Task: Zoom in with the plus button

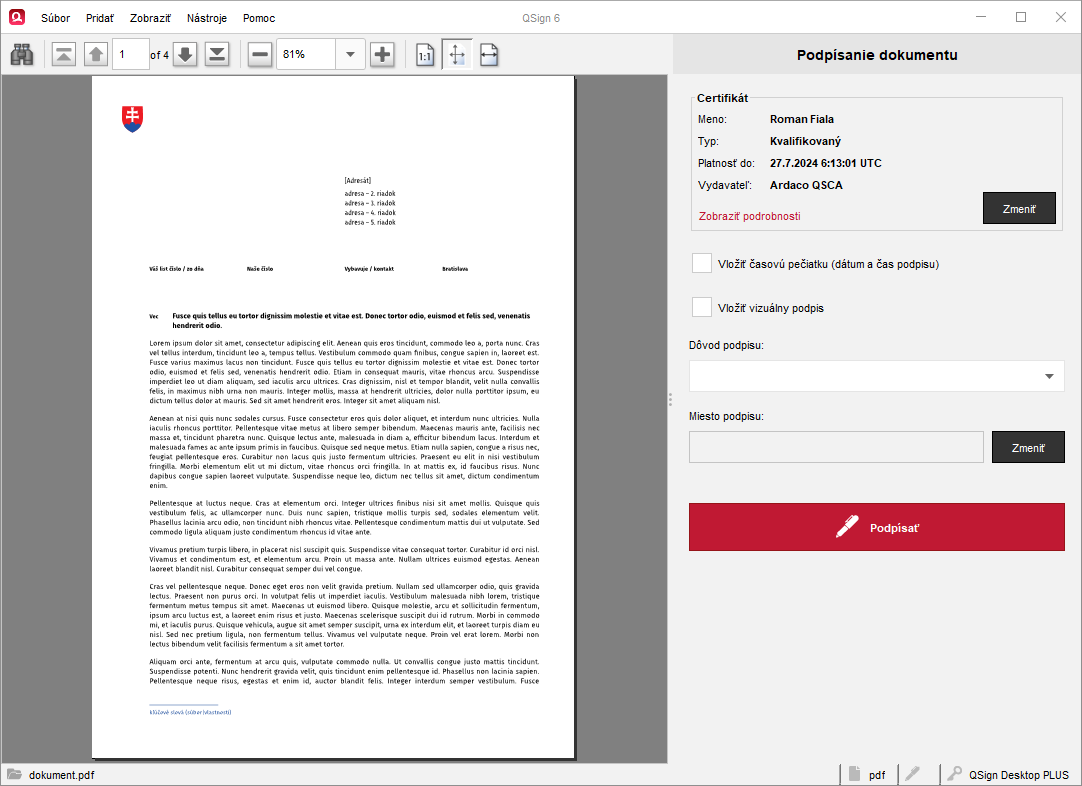Action: click(x=382, y=55)
